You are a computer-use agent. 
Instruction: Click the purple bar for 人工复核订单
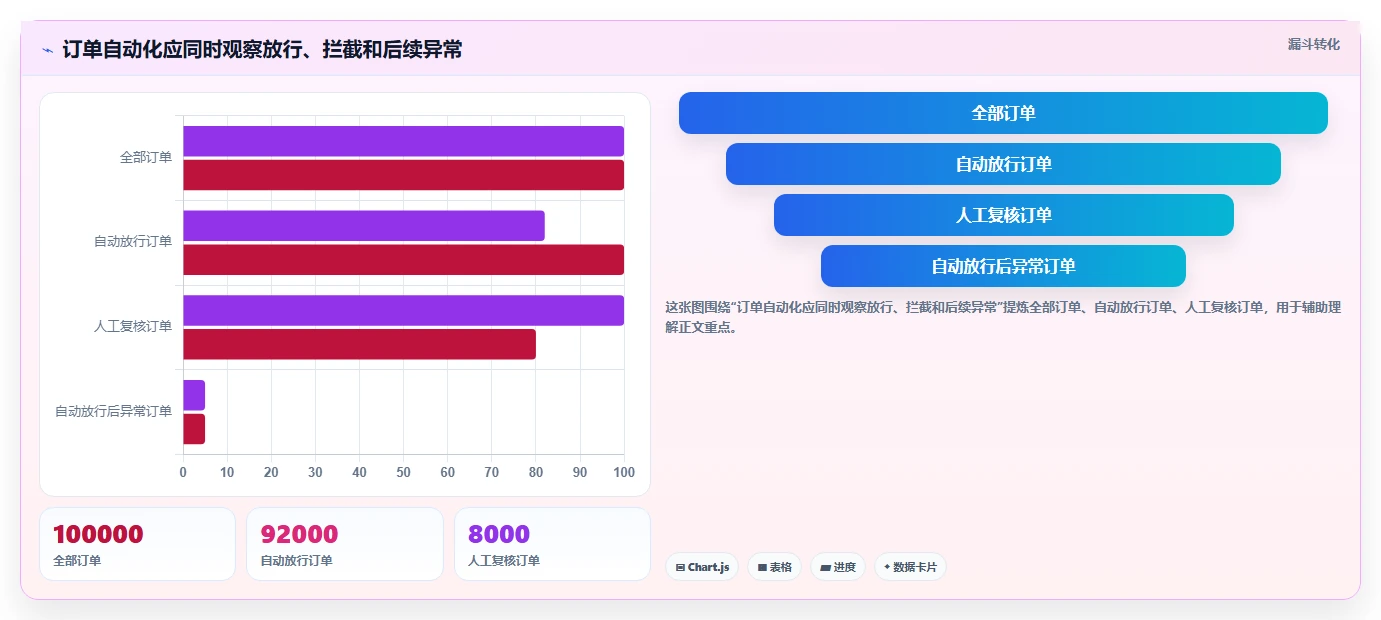[x=403, y=310]
